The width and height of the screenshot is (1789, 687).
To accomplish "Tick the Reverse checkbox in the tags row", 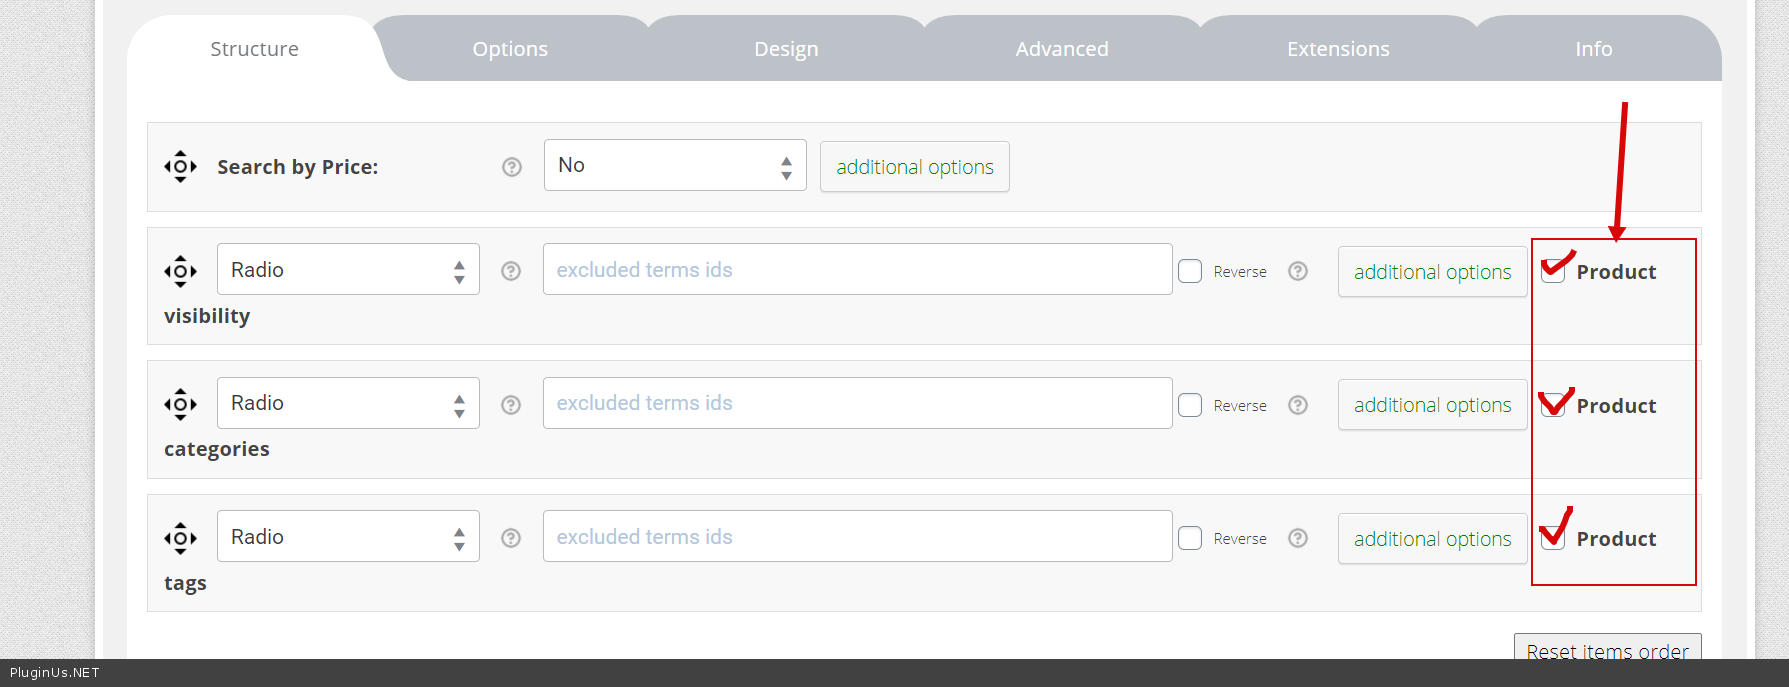I will [1190, 538].
